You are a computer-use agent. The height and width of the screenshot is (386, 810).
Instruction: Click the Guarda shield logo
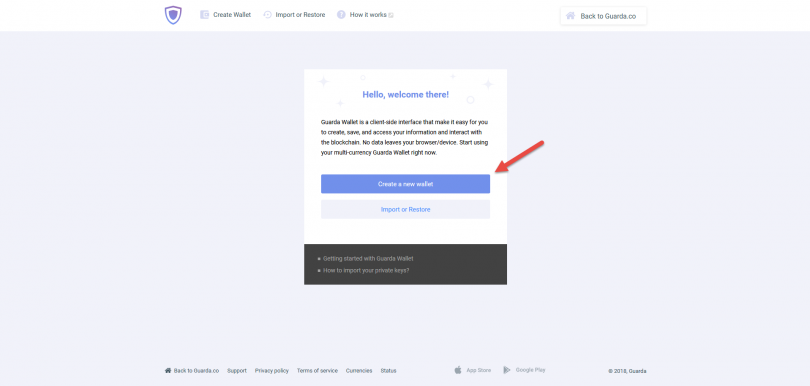(173, 15)
